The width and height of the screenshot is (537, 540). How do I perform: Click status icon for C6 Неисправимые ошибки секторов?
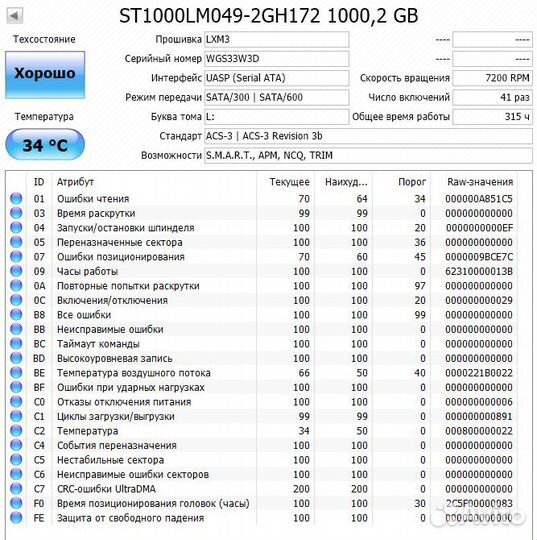click(x=16, y=474)
